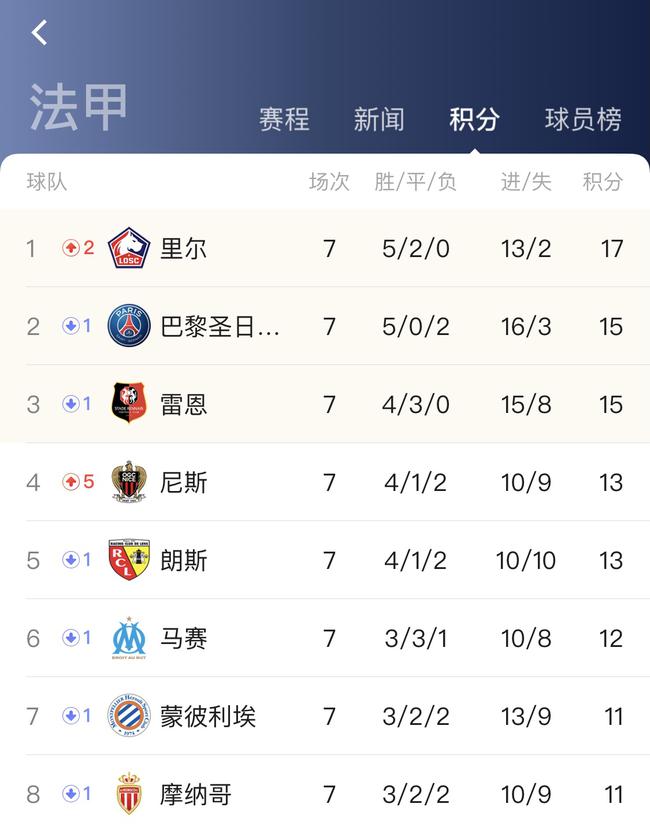Select the Montpellier club badge
The image size is (650, 826).
(129, 715)
